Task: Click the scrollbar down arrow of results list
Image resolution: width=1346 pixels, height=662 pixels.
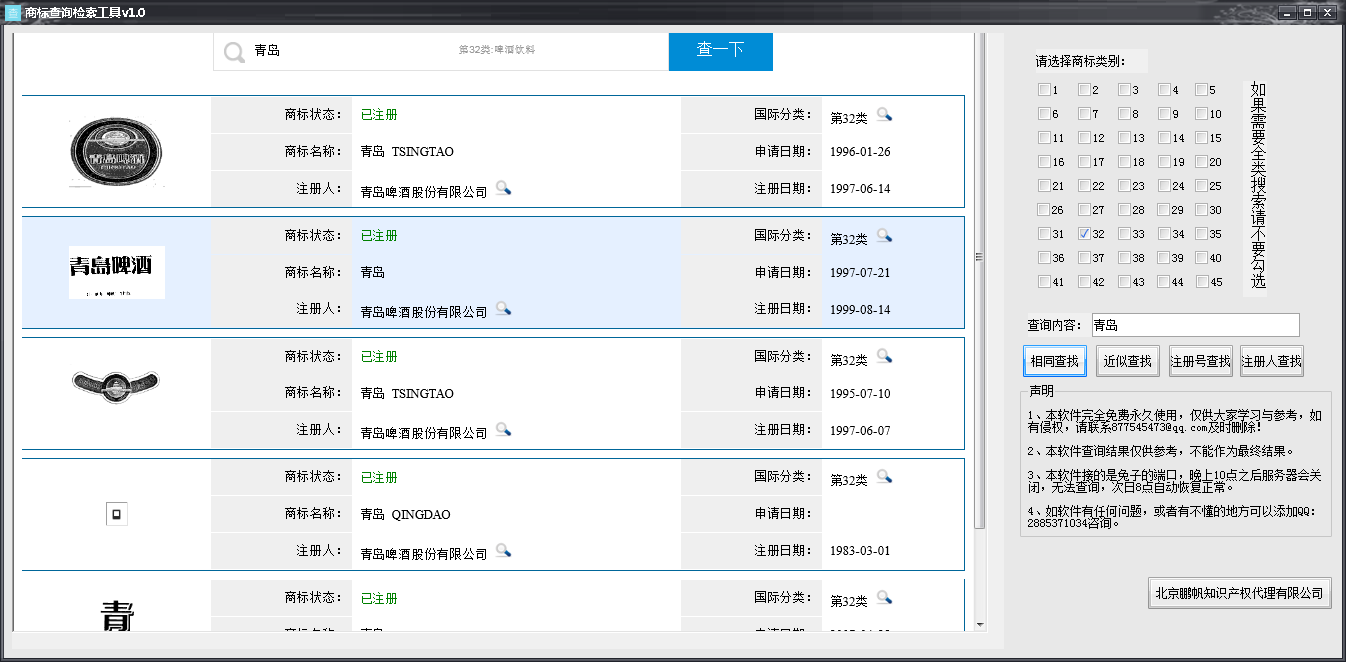Action: coord(981,624)
